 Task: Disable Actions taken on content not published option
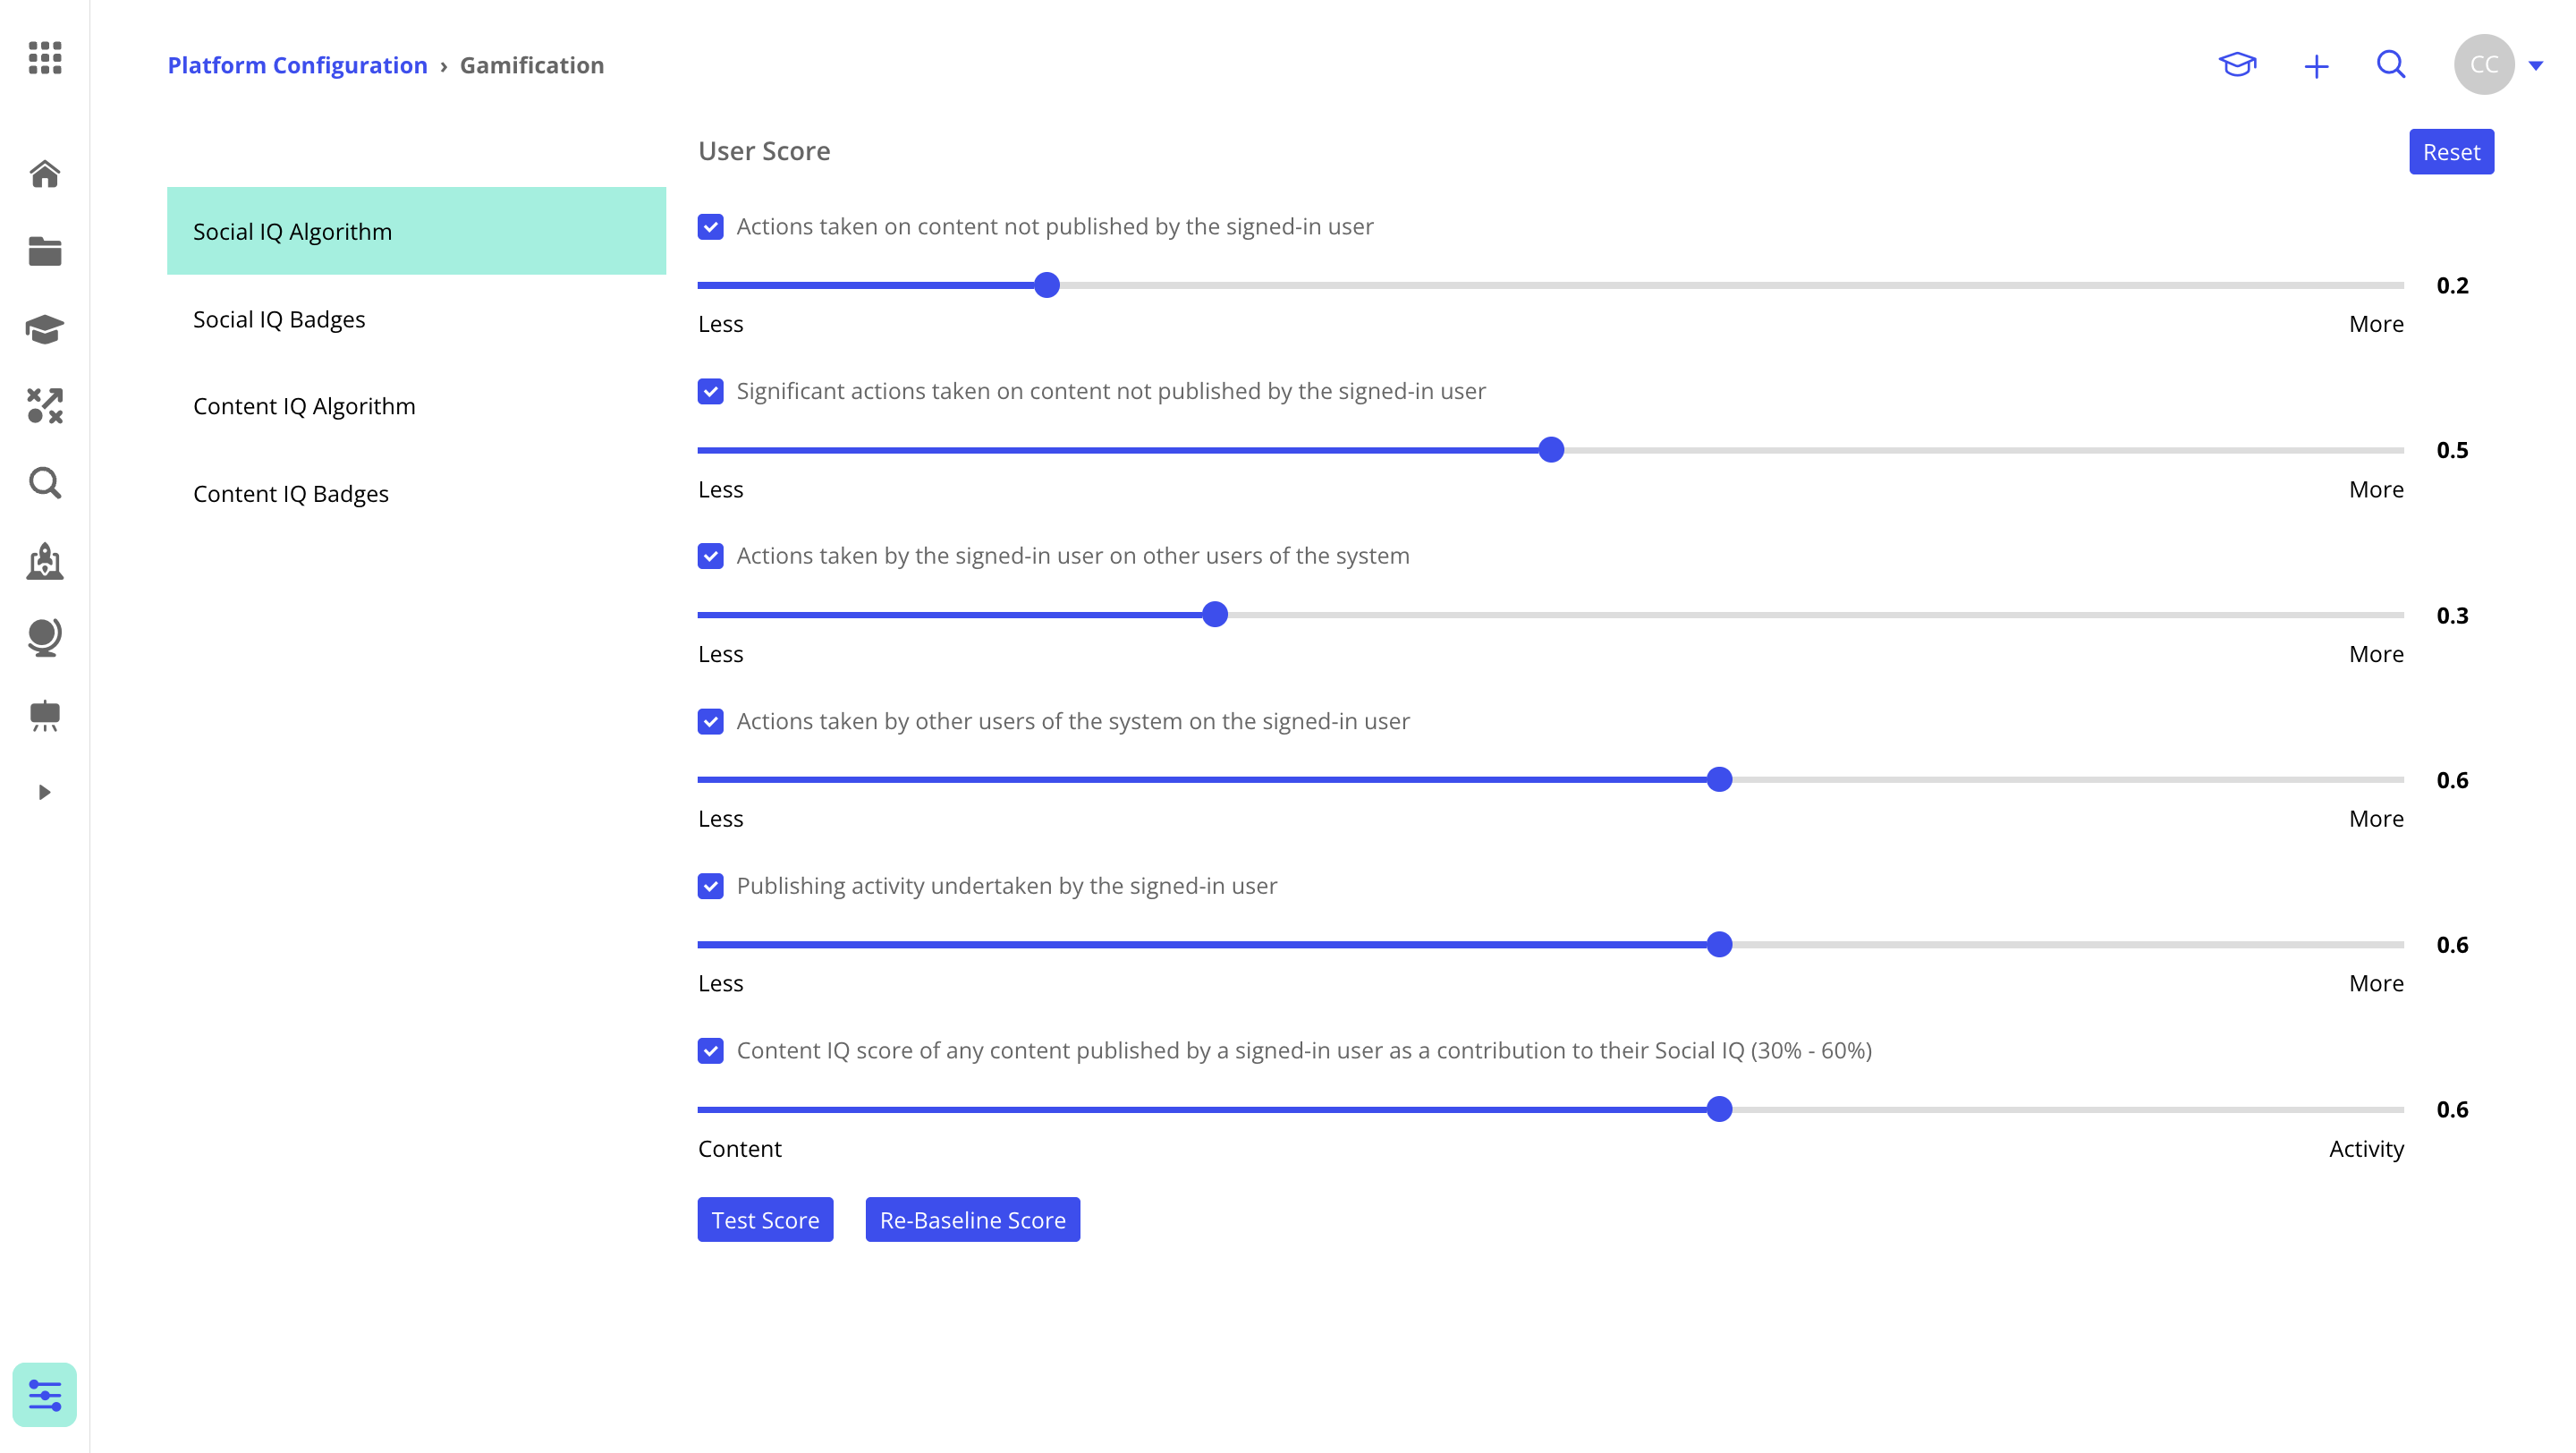(711, 226)
